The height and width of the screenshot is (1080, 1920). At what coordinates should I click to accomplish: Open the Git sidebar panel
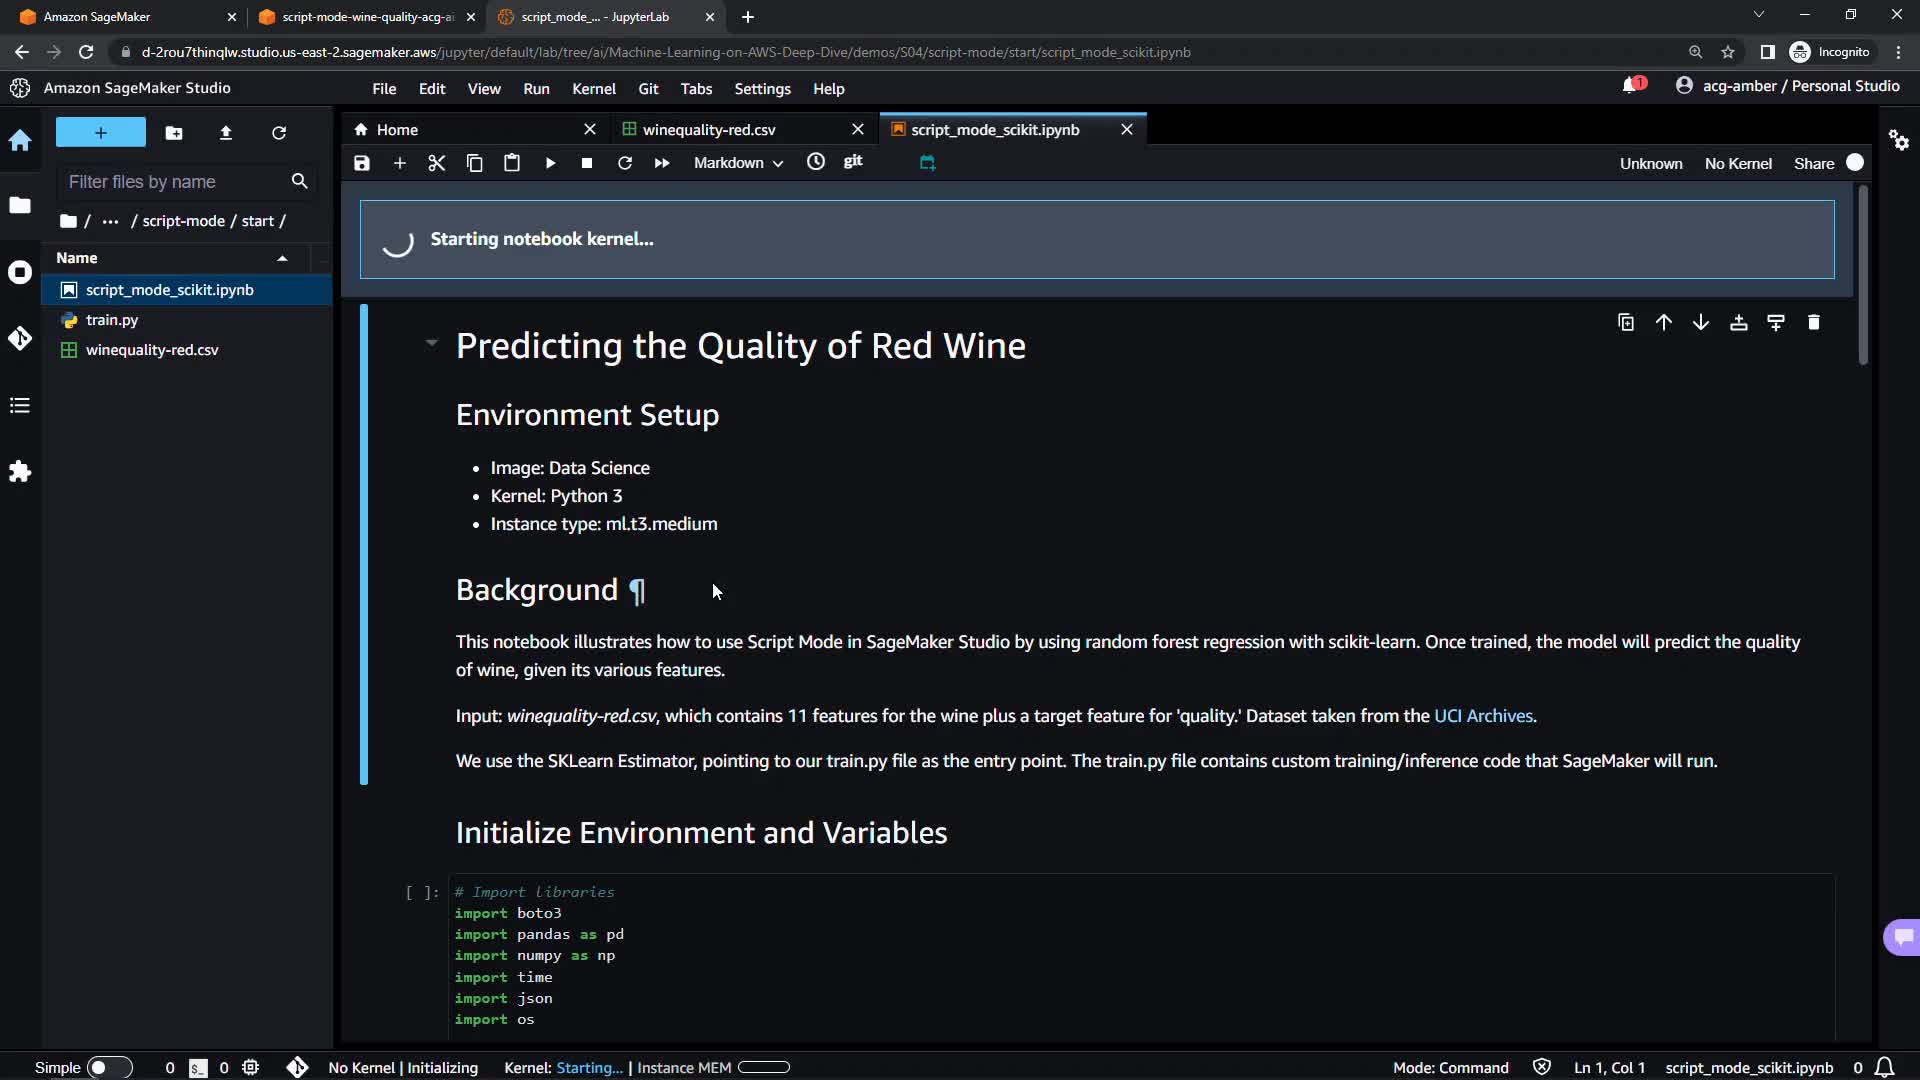20,339
